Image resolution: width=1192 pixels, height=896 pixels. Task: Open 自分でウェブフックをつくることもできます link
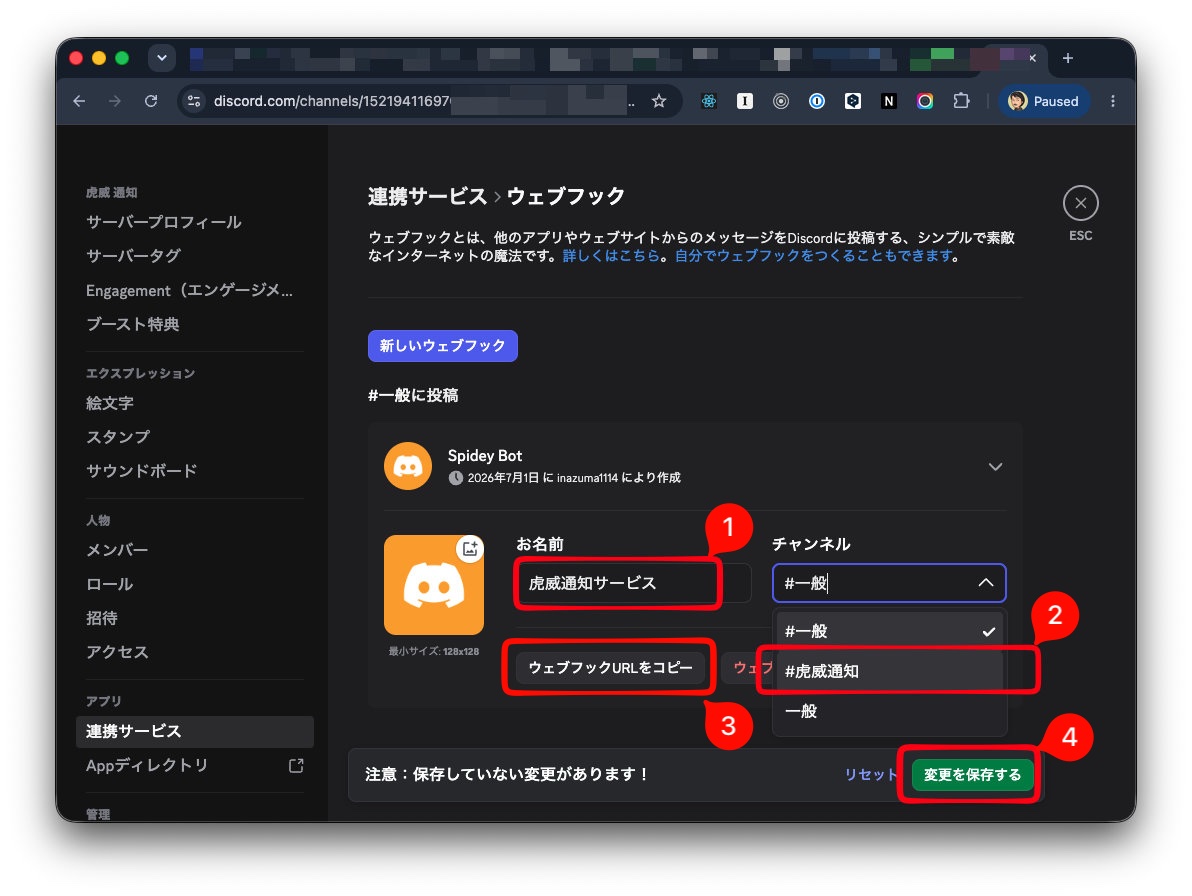(x=813, y=256)
